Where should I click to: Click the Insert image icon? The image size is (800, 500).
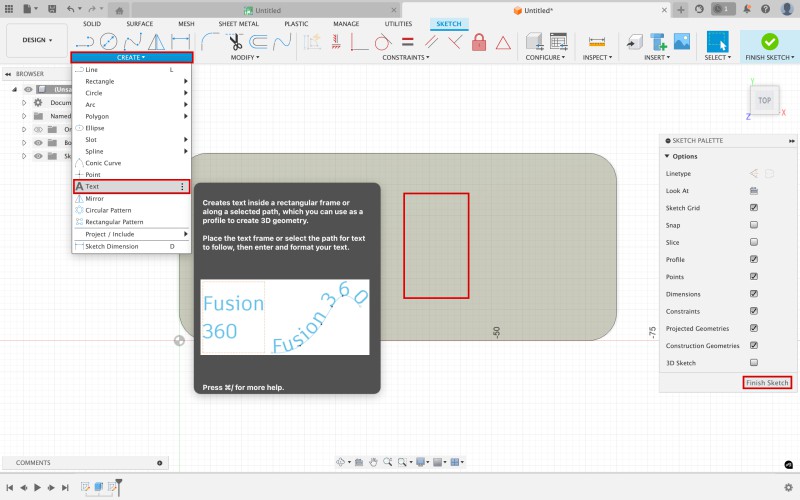pos(682,42)
